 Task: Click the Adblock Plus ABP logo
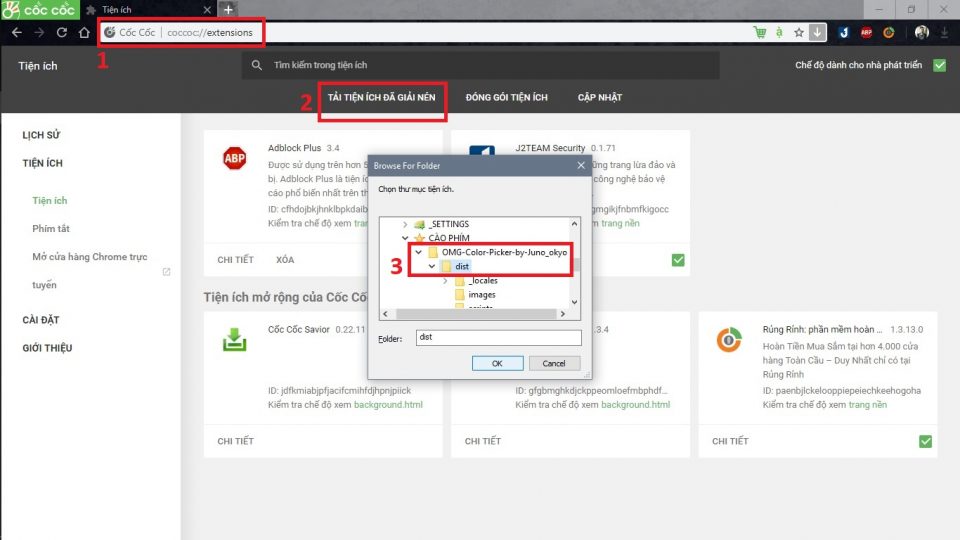pos(234,159)
